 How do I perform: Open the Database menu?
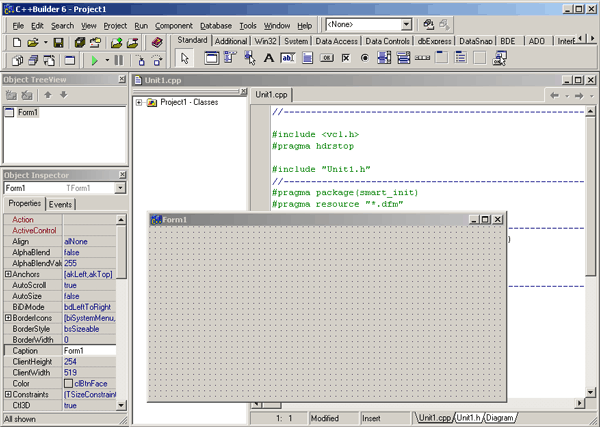(216, 26)
